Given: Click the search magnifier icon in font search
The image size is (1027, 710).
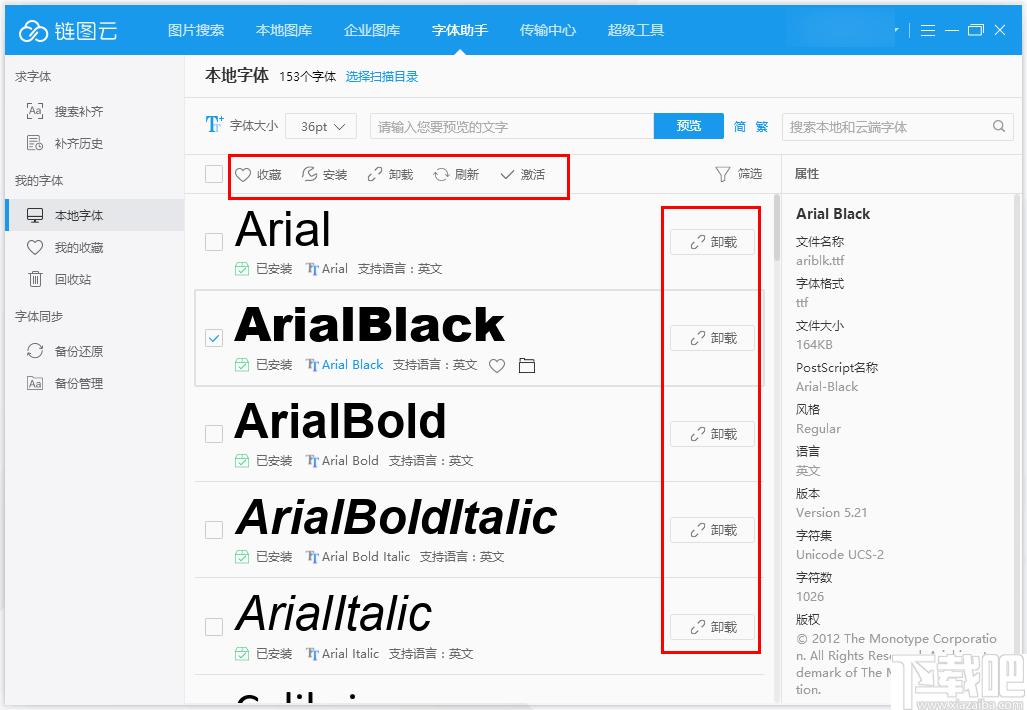Looking at the screenshot, I should 998,127.
